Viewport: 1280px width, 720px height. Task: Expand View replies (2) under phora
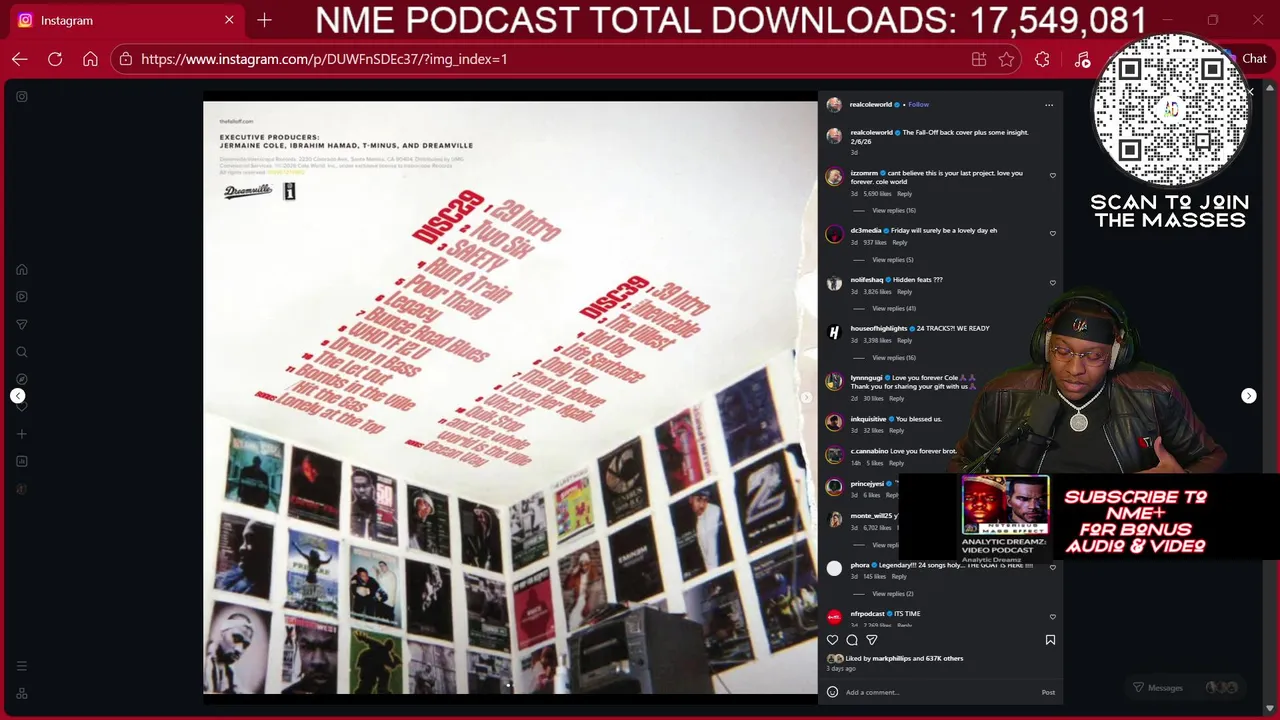893,594
